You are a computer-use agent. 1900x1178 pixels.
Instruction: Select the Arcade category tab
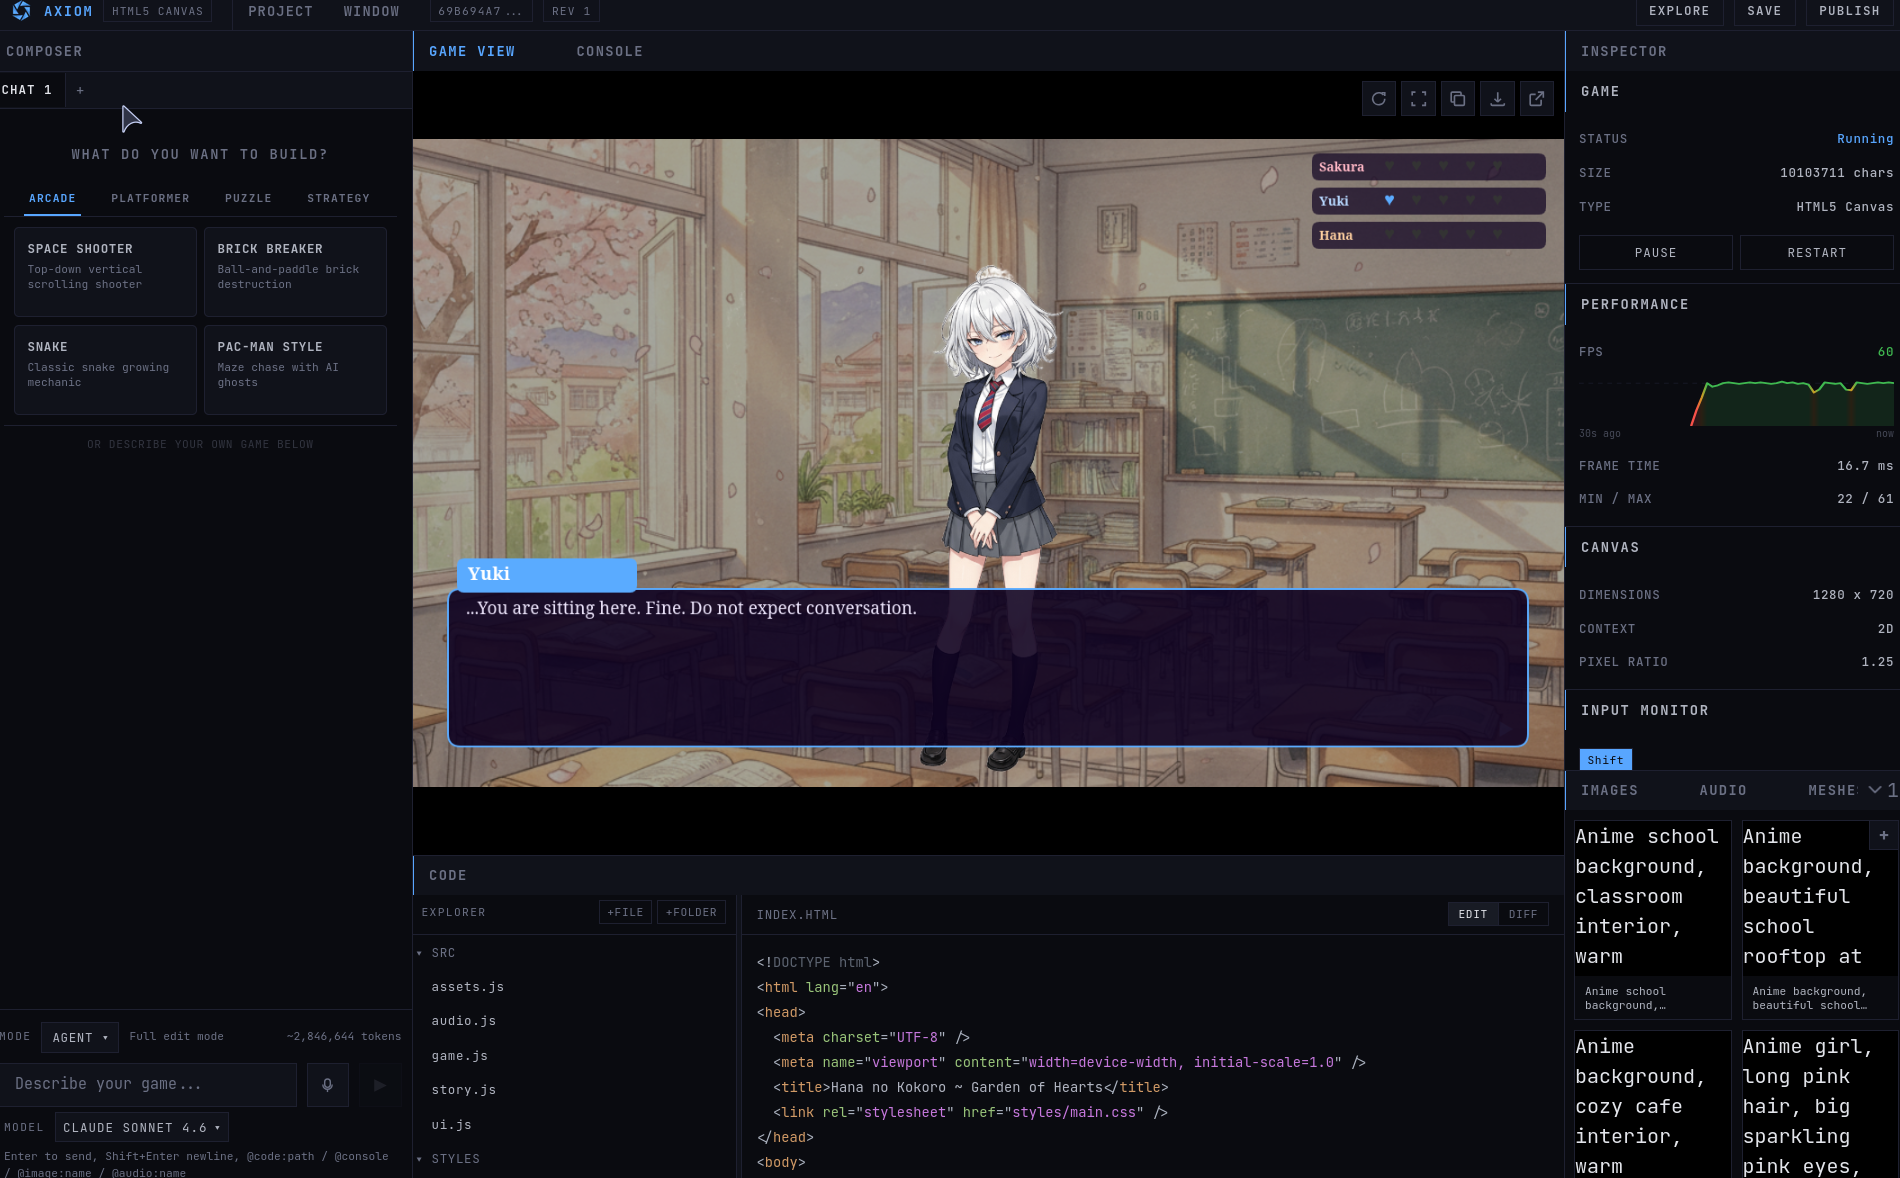tap(52, 198)
